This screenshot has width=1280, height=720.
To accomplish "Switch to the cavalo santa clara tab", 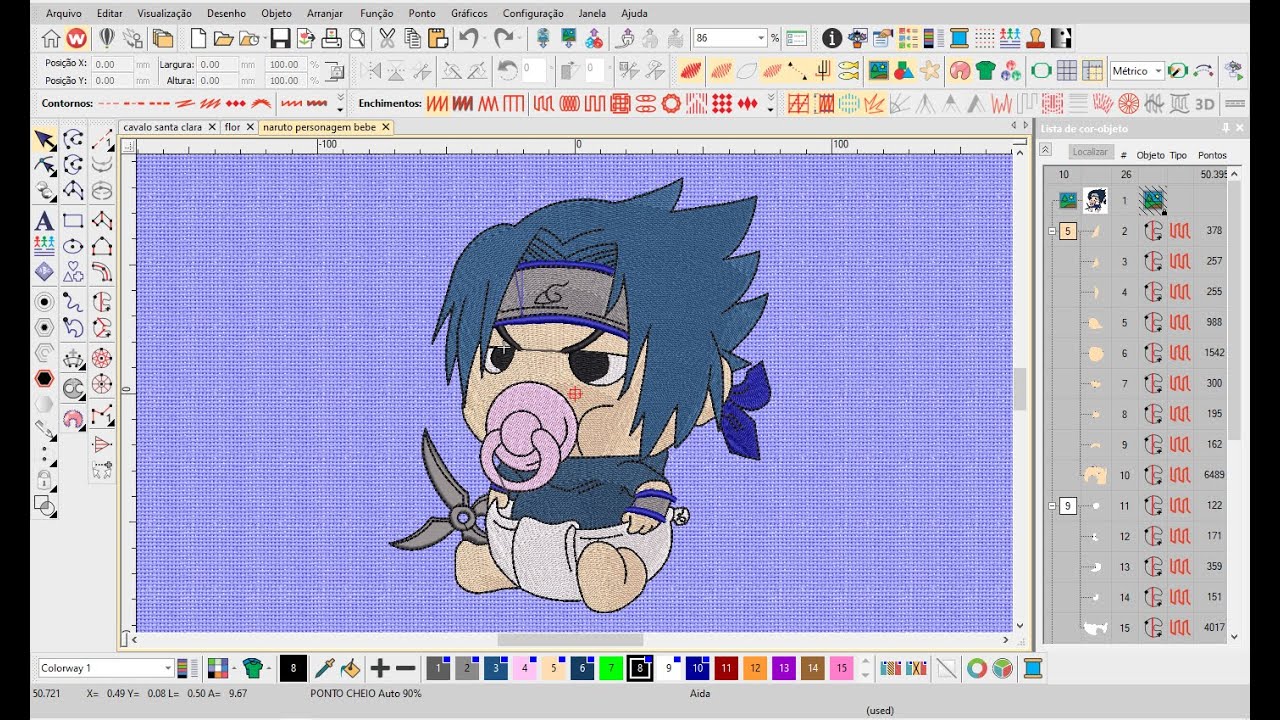I will click(x=162, y=127).
